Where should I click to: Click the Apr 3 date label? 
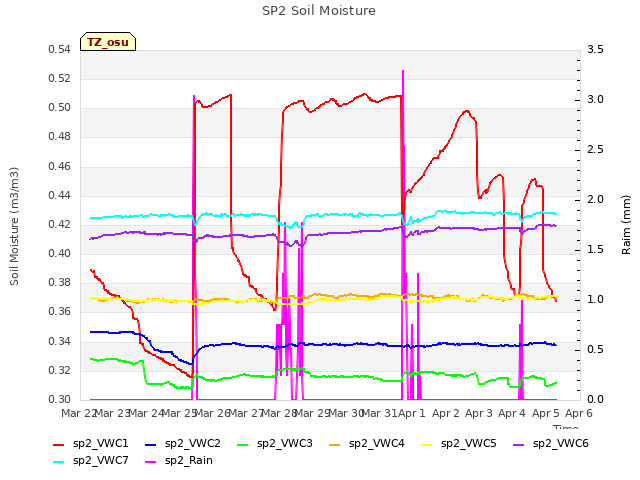(x=479, y=413)
